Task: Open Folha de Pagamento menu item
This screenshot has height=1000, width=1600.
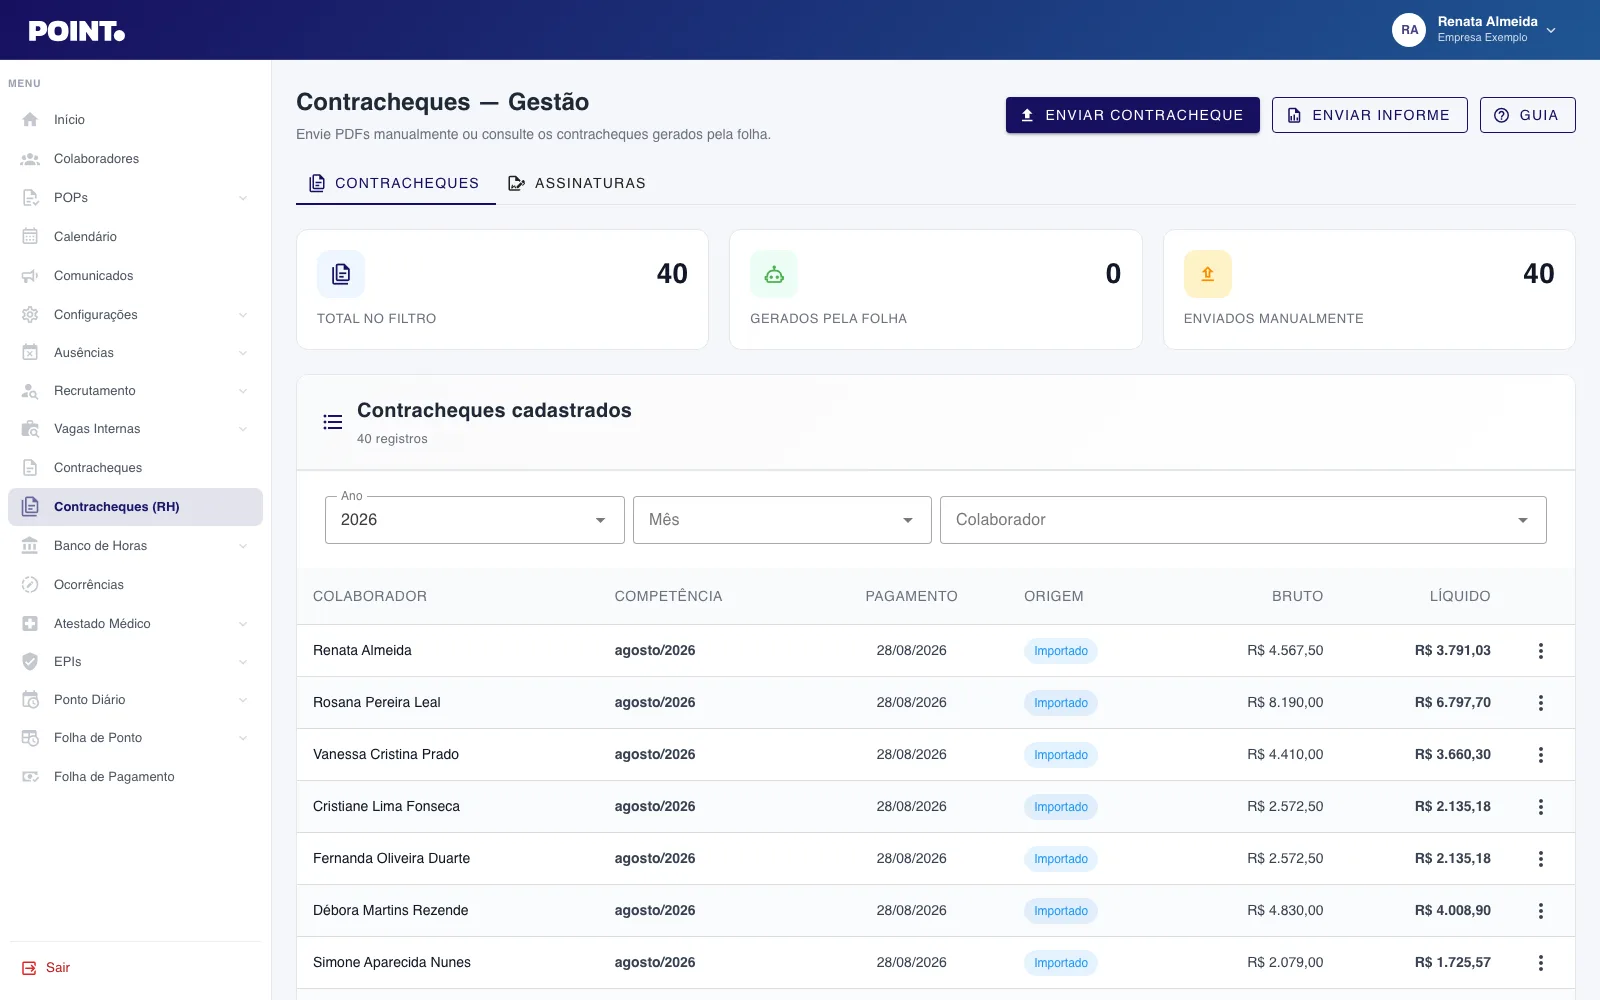Action: click(135, 777)
